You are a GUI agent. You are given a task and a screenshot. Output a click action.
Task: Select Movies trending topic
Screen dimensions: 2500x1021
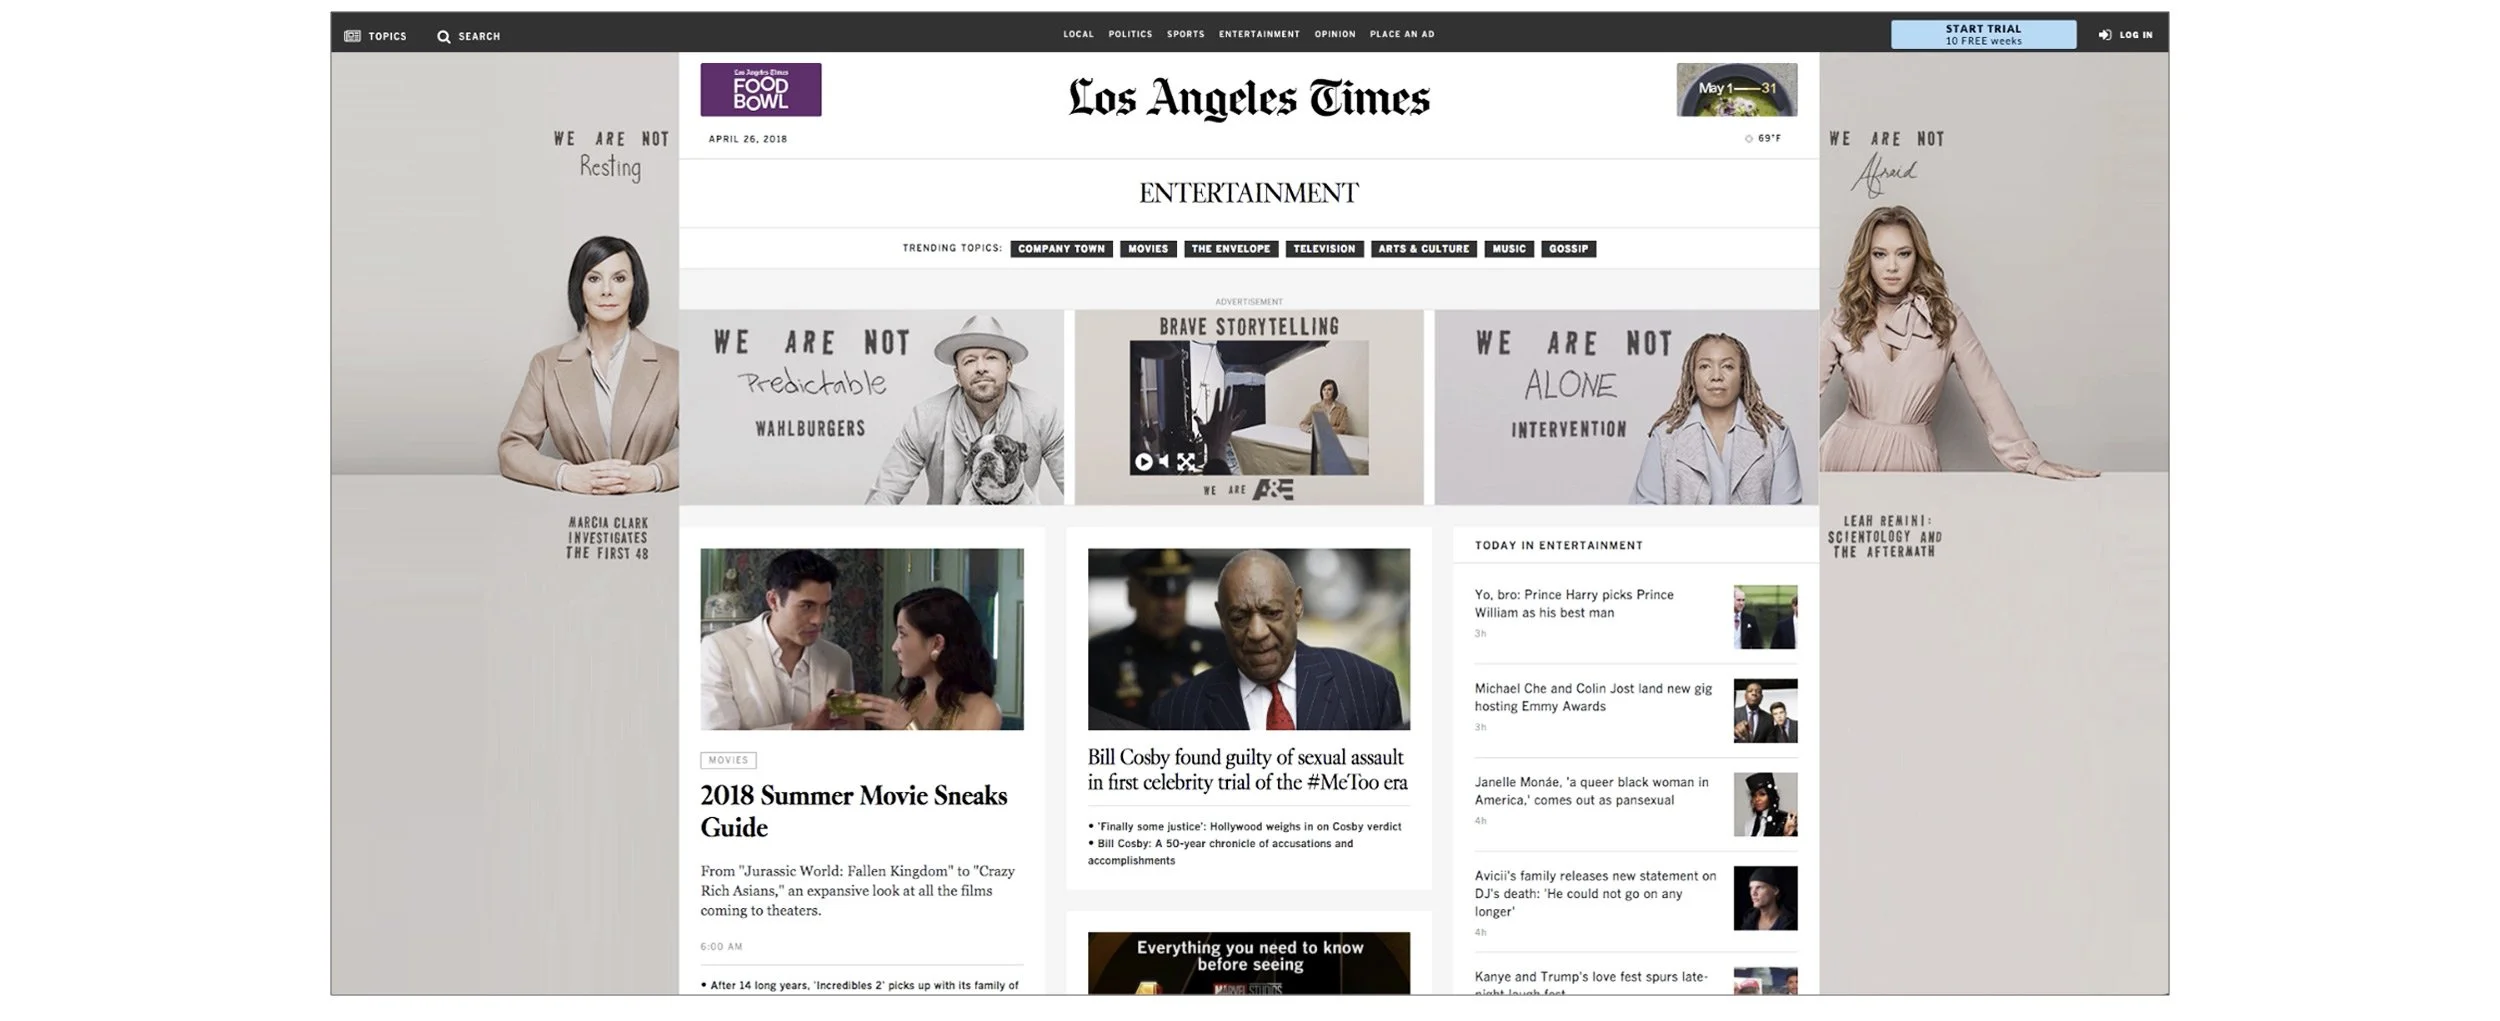point(1148,249)
